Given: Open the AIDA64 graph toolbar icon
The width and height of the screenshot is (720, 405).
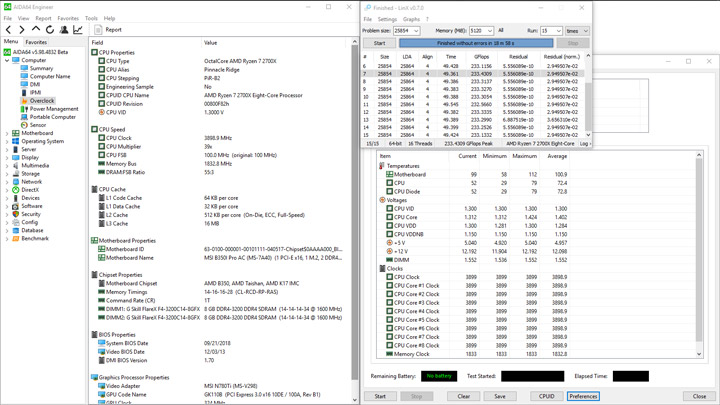Looking at the screenshot, I should point(78,30).
